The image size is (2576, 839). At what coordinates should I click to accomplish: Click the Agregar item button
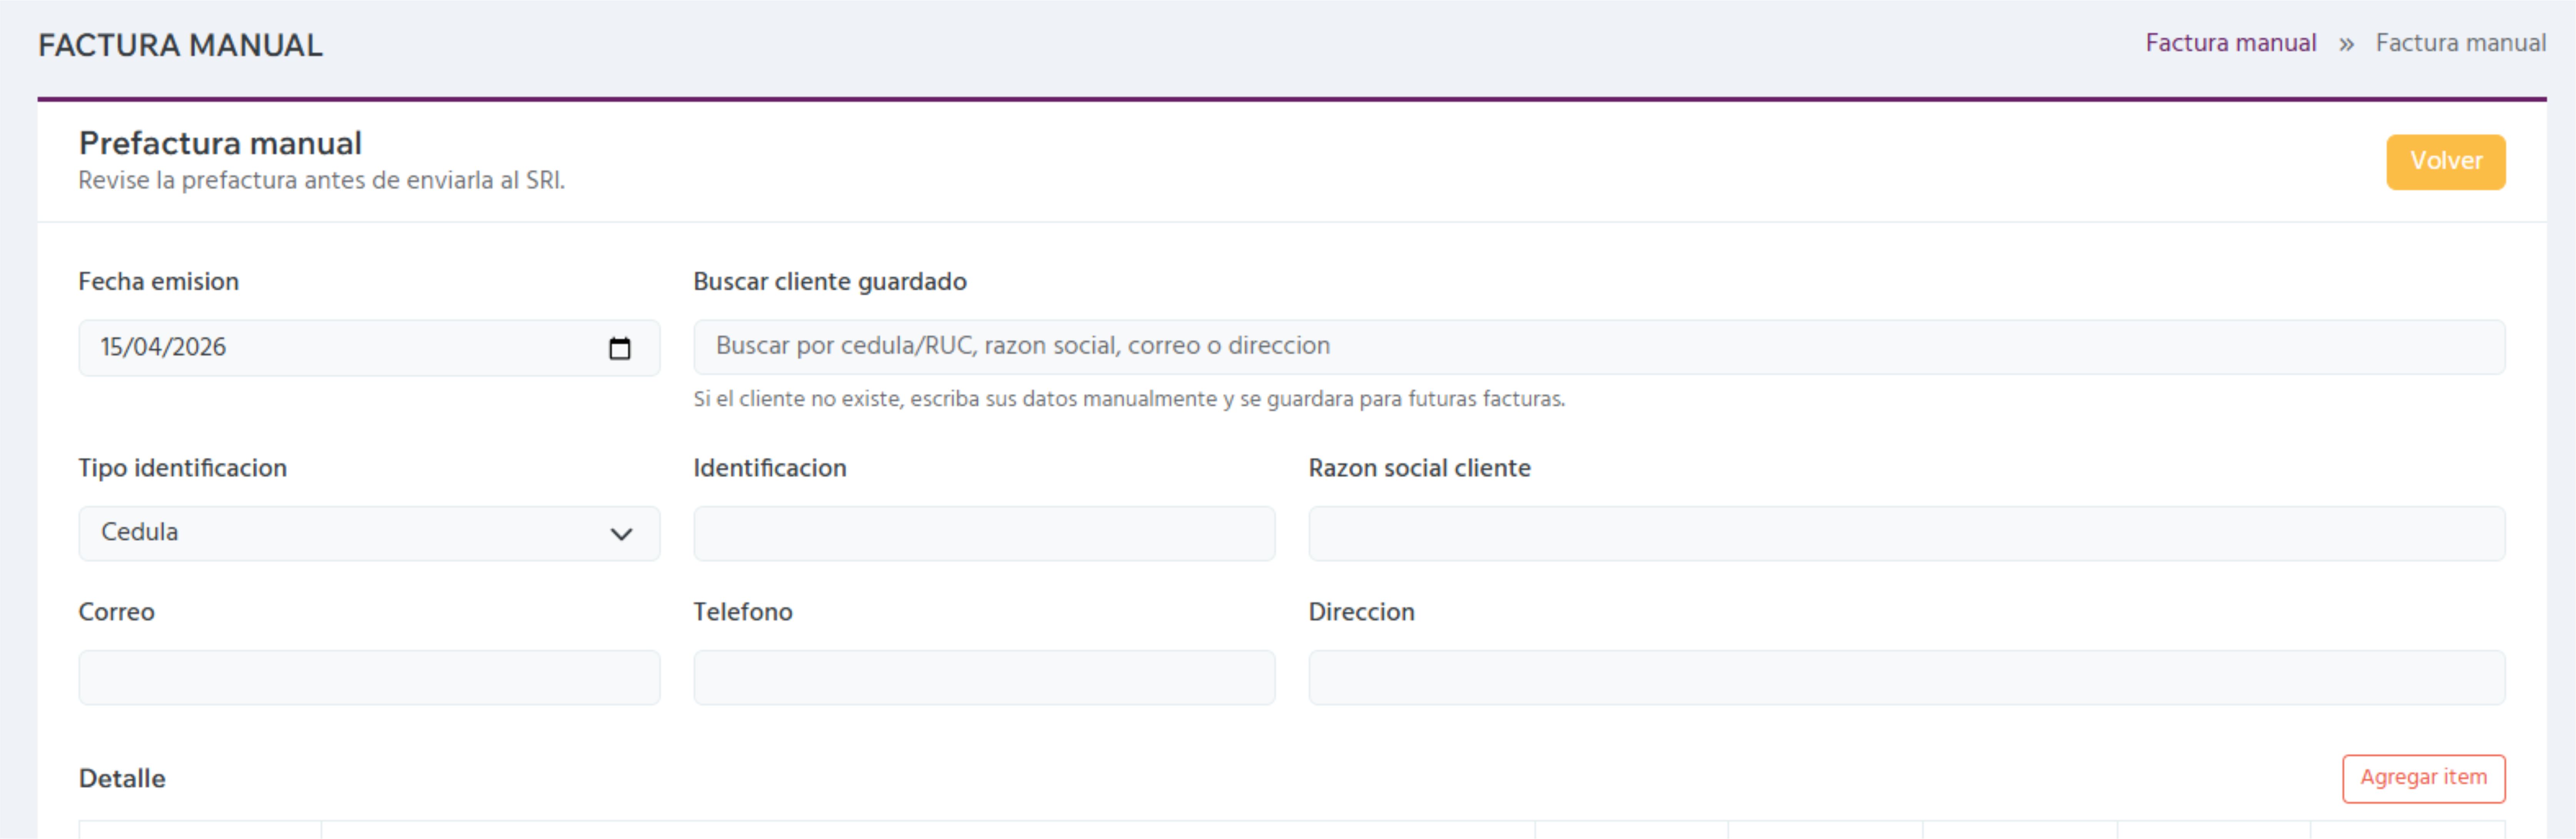2423,778
